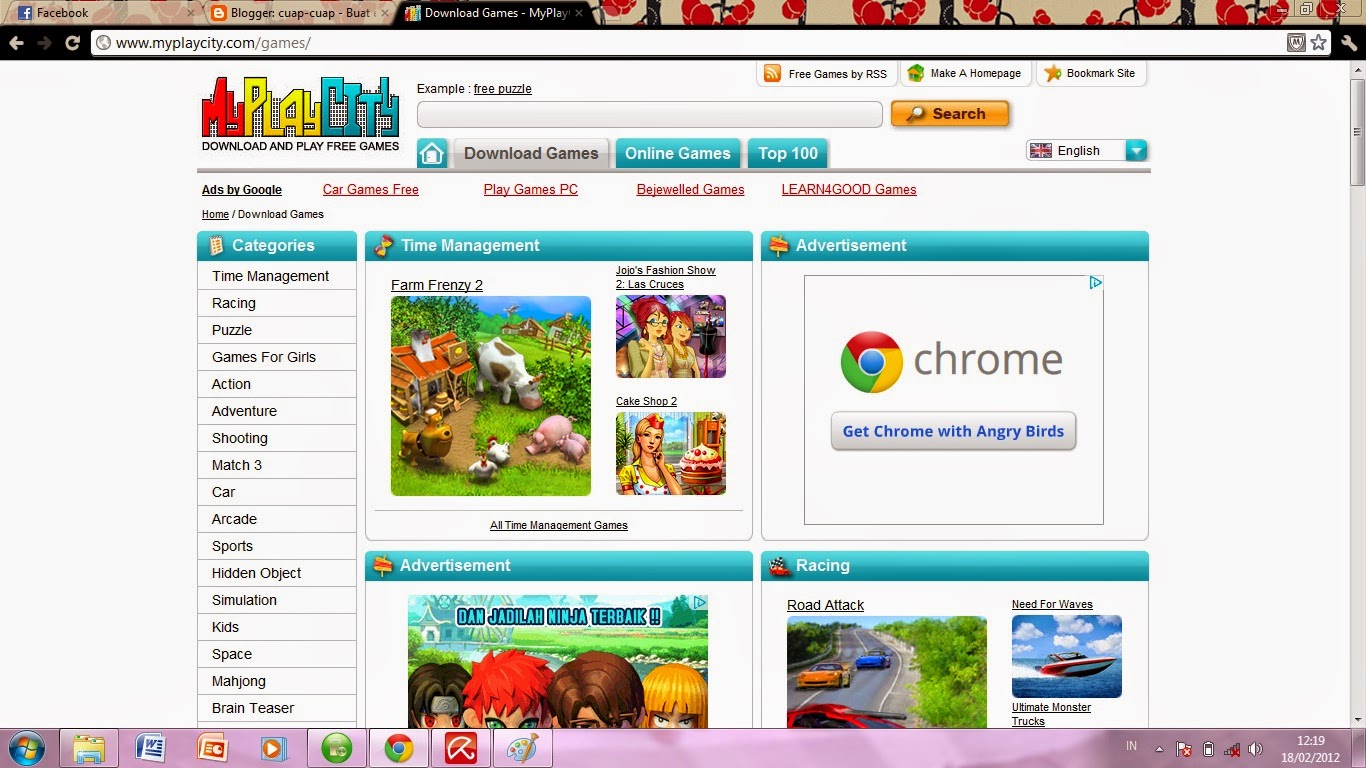1366x768 pixels.
Task: Click the Categories panel header icon
Action: pyautogui.click(x=215, y=245)
